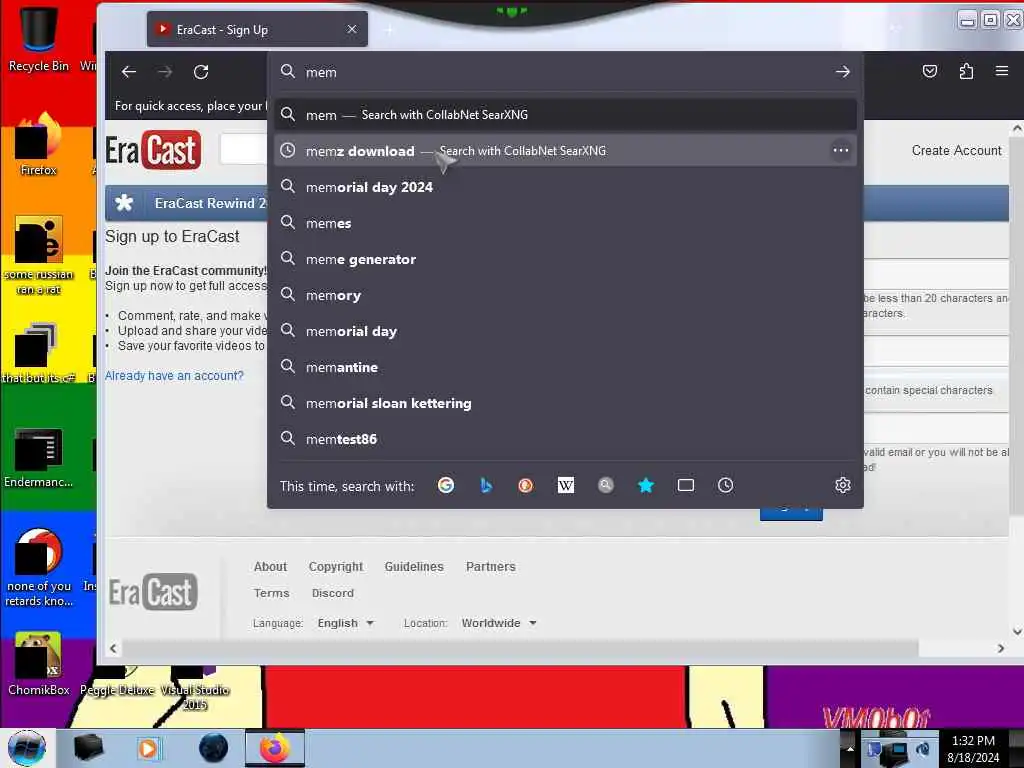
Task: Open the Windows Start orb
Action: click(x=27, y=748)
